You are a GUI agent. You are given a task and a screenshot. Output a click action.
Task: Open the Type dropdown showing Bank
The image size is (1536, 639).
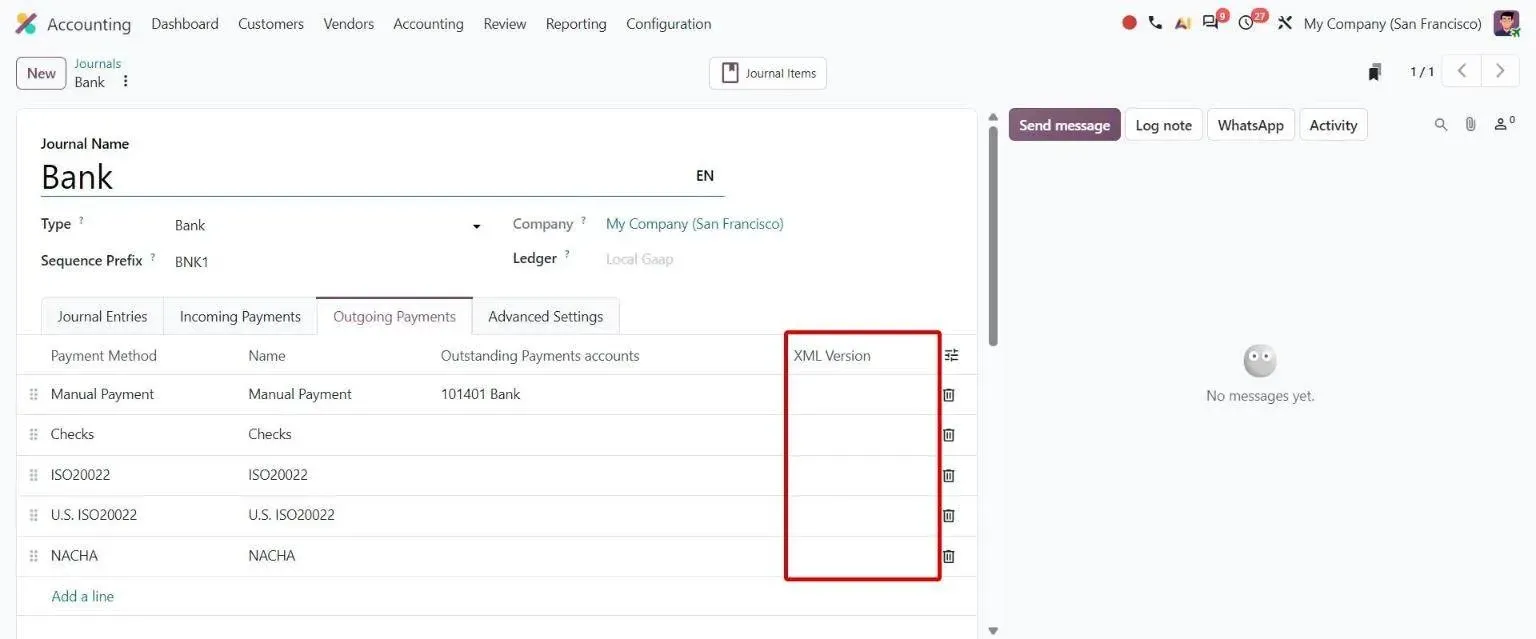328,226
